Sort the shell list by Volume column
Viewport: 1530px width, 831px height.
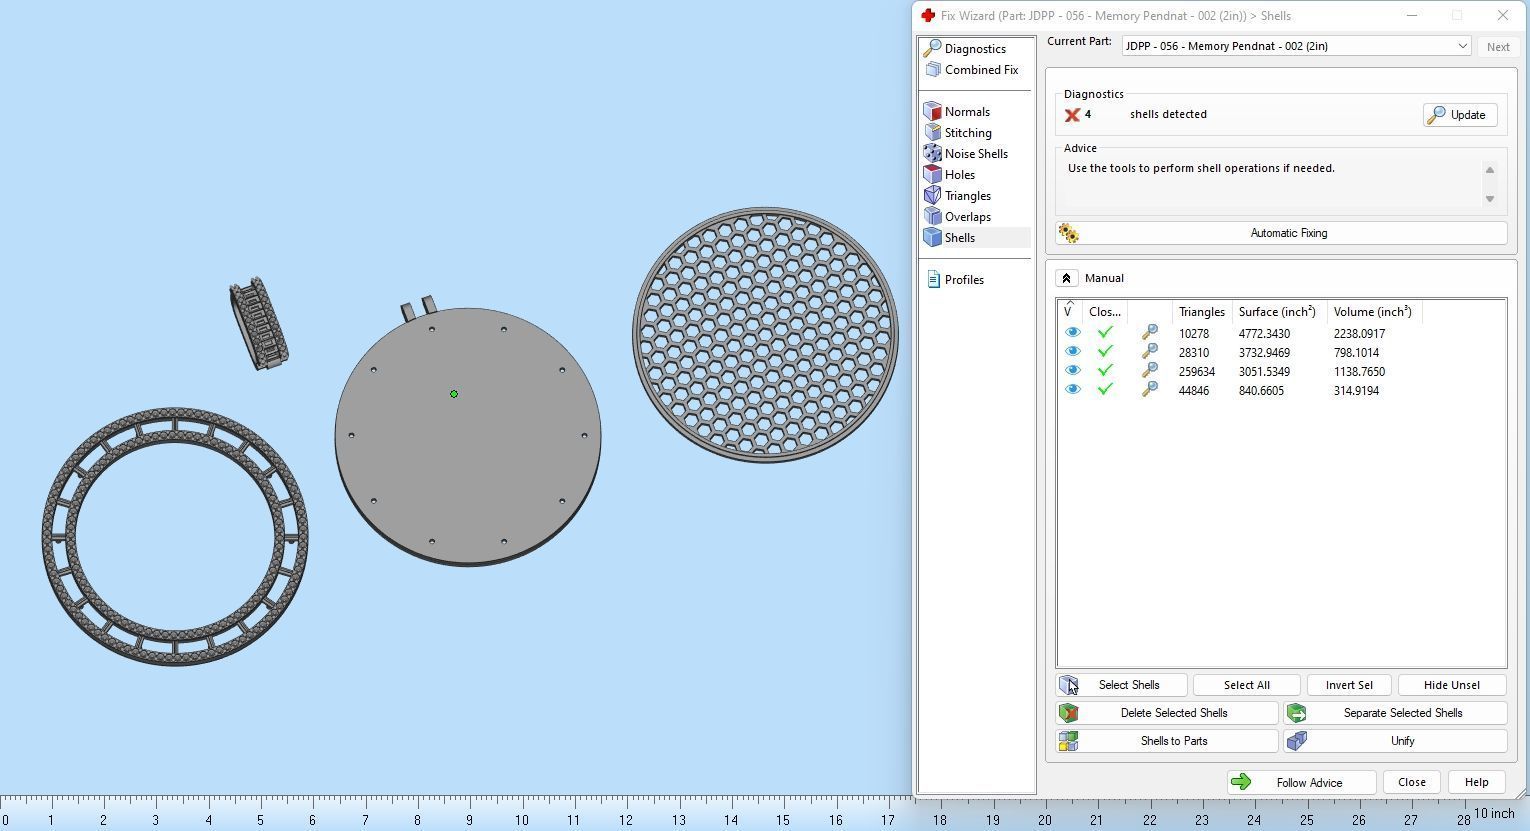pos(1375,312)
